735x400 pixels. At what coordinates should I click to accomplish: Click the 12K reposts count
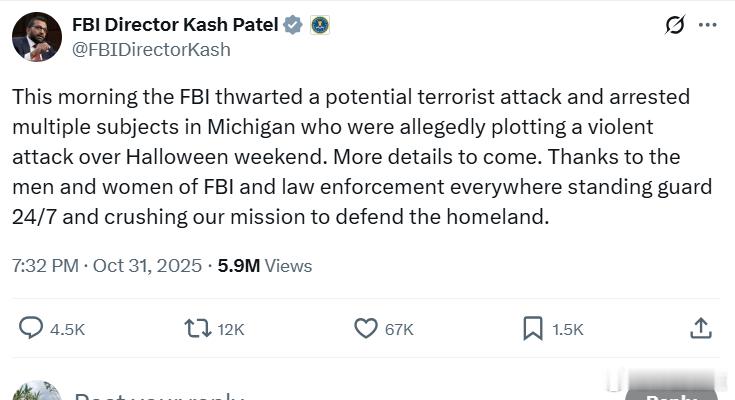click(x=231, y=329)
